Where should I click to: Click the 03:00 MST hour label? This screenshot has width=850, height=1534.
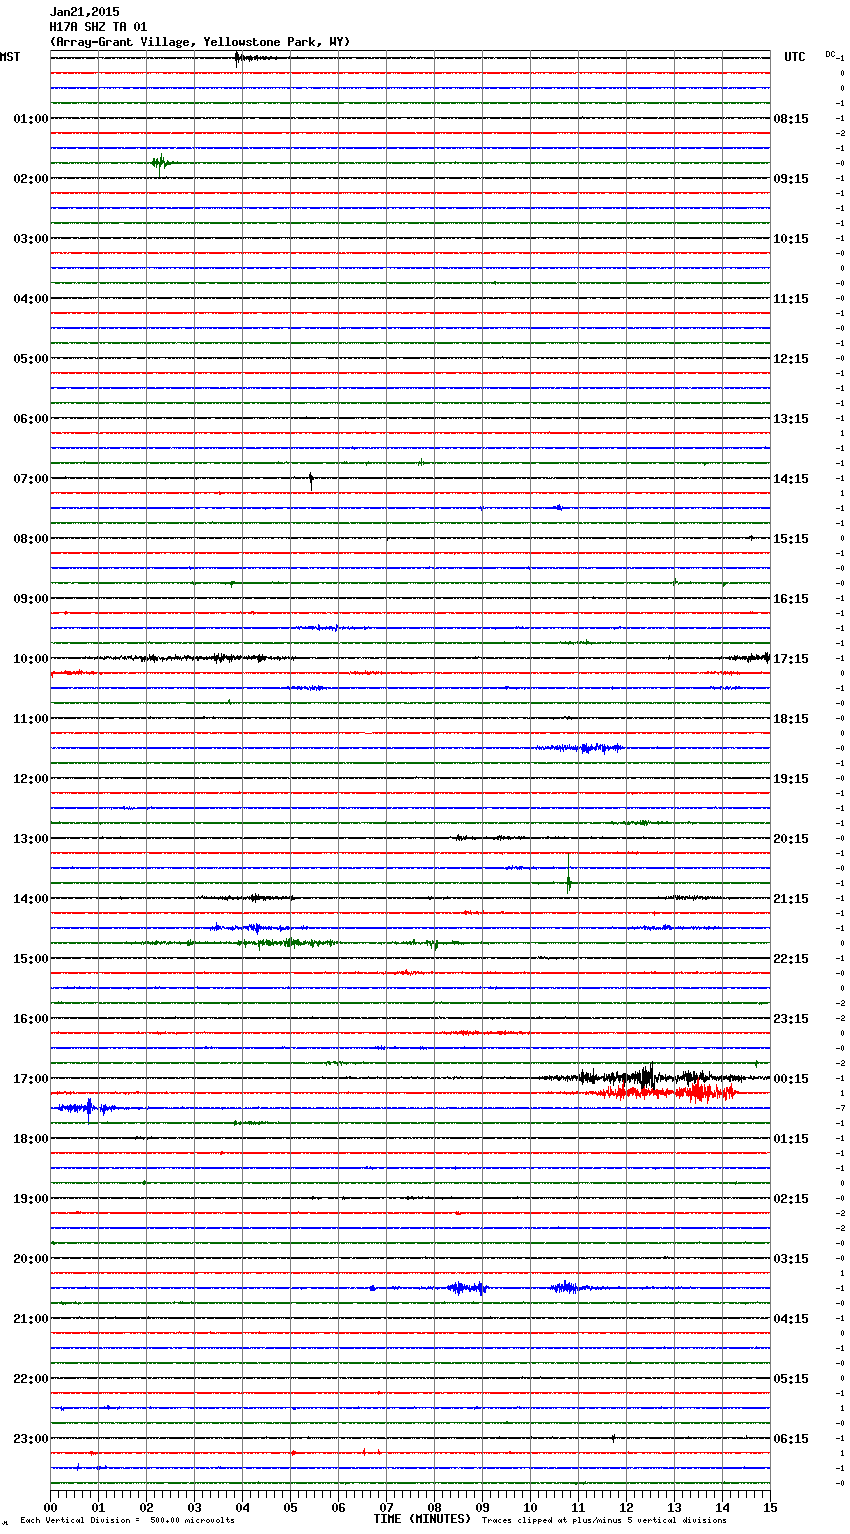click(x=31, y=239)
